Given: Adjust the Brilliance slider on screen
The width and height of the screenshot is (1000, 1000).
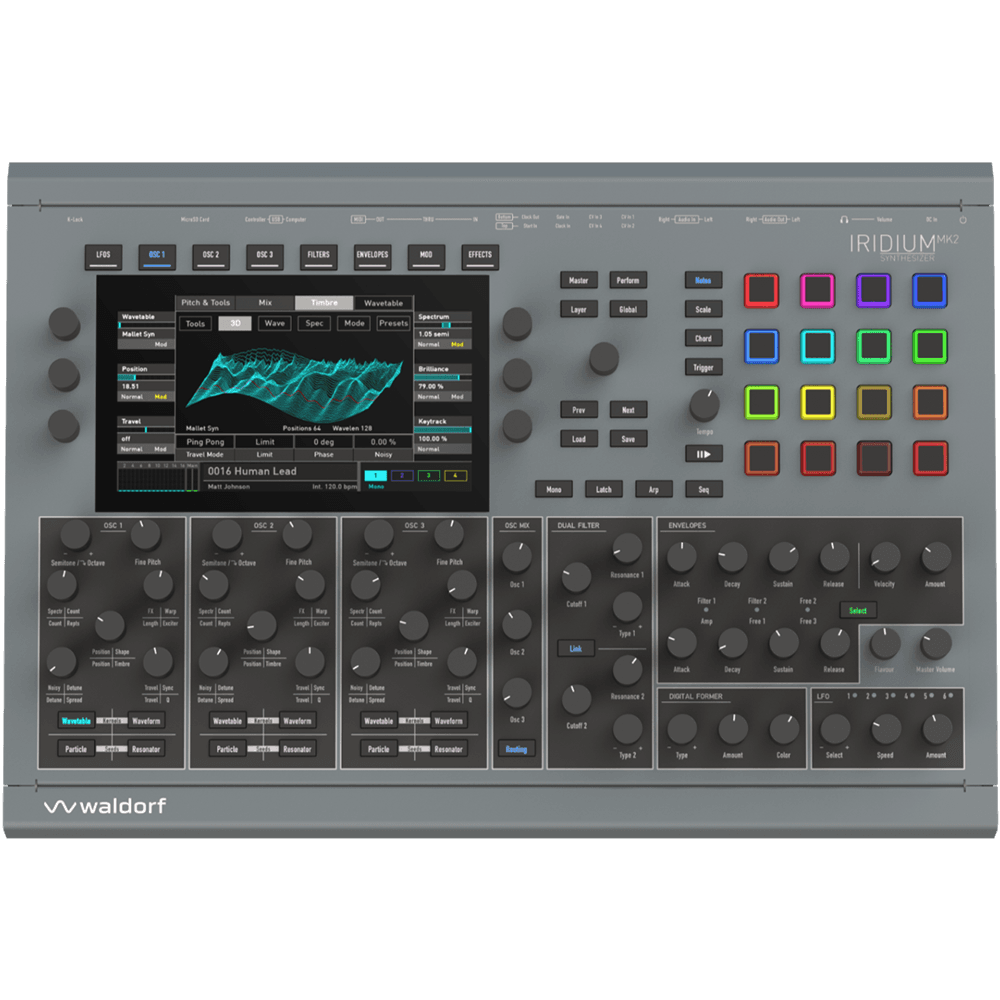Looking at the screenshot, I should pos(443,378).
